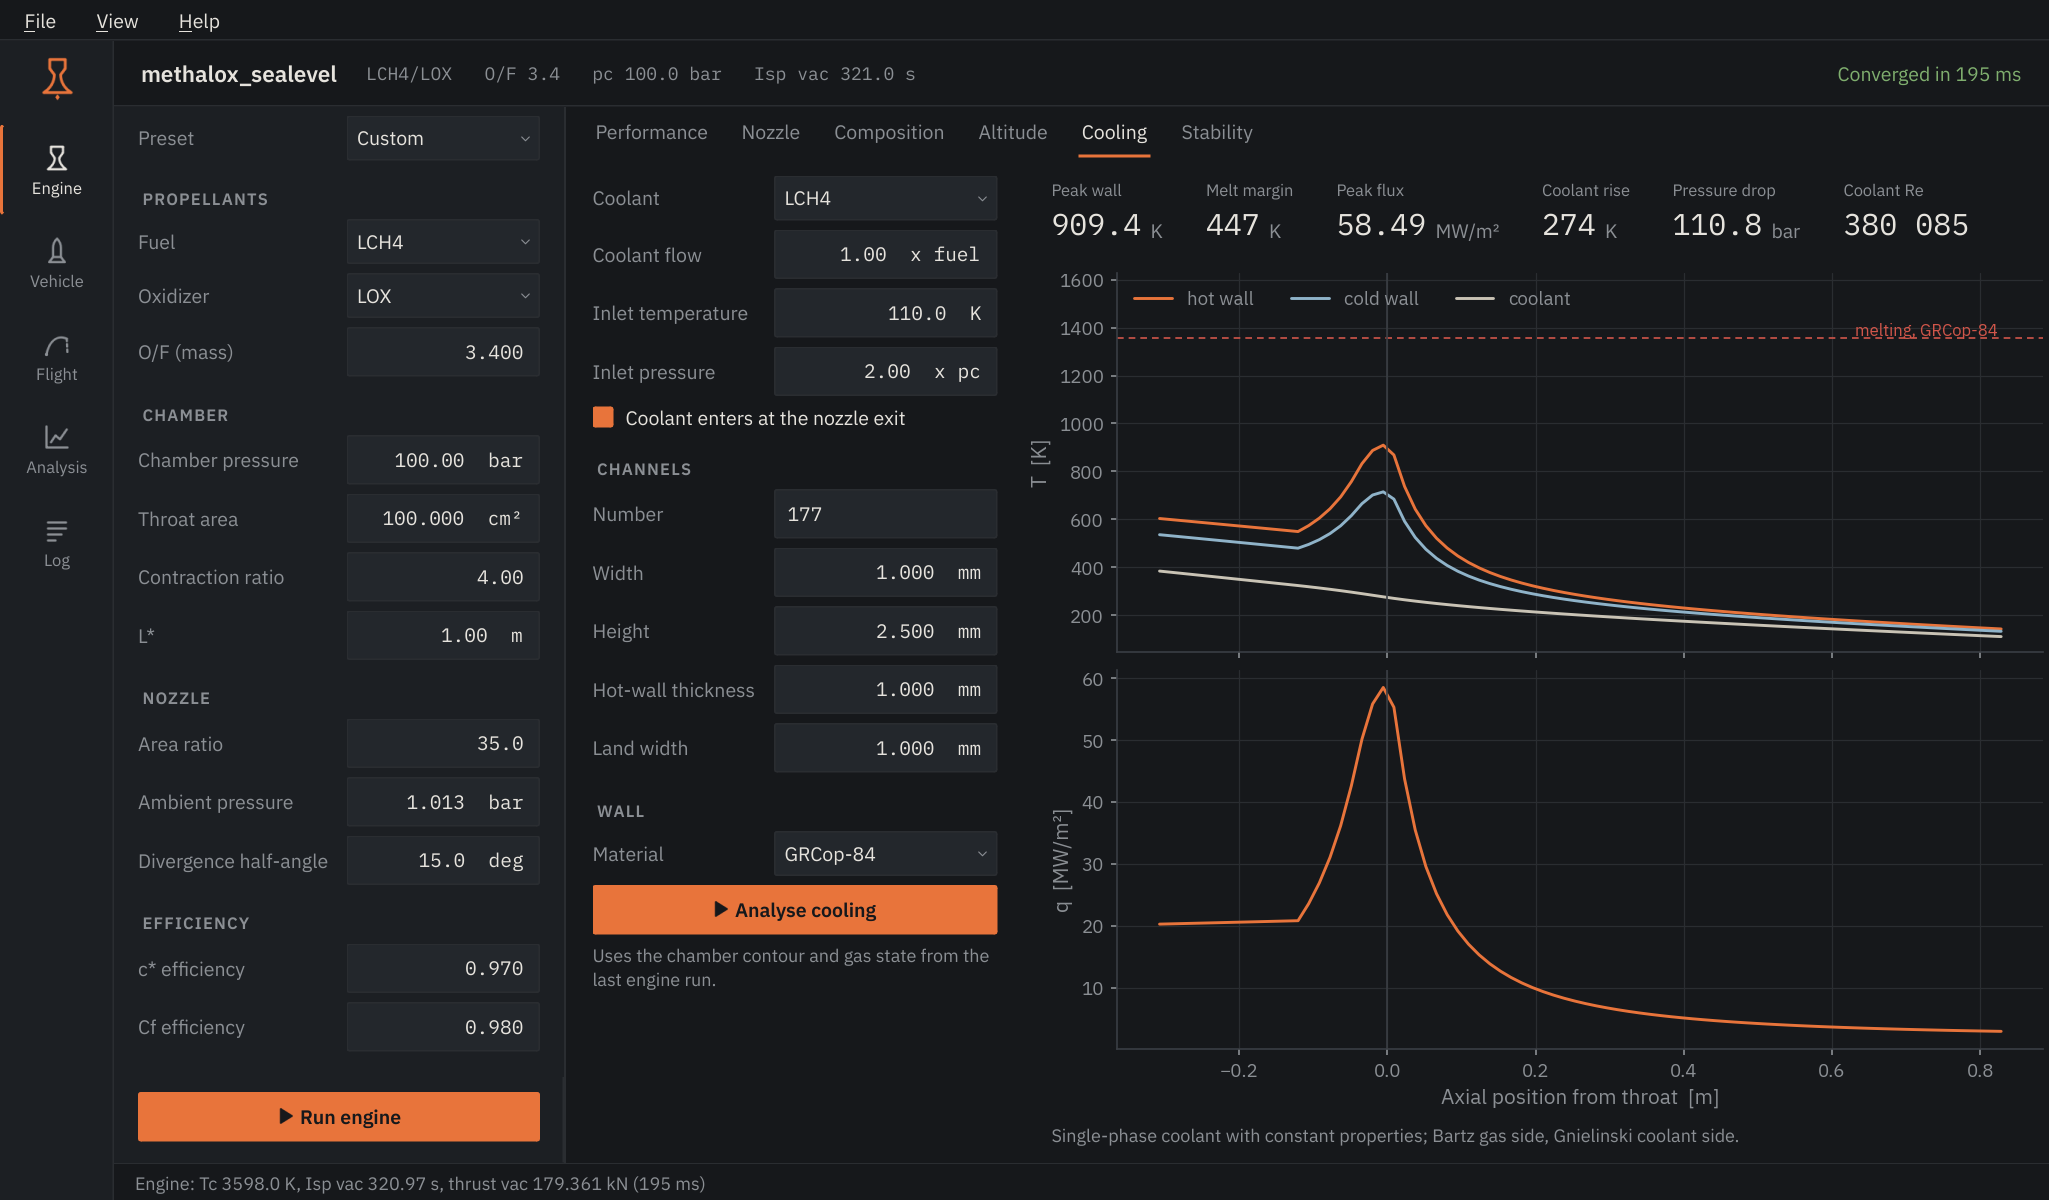Open the View menu
Viewport: 2049px width, 1200px height.
[117, 21]
